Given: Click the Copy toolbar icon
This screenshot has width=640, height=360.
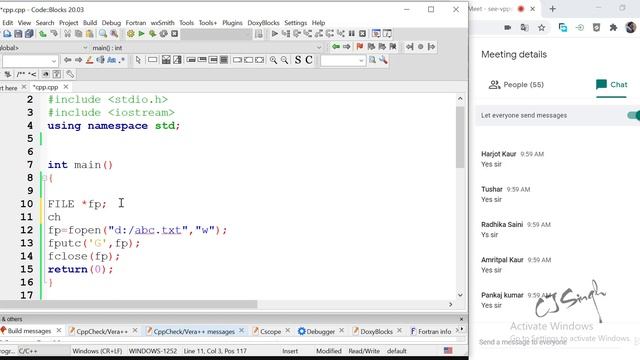Looking at the screenshot, I should 78,34.
